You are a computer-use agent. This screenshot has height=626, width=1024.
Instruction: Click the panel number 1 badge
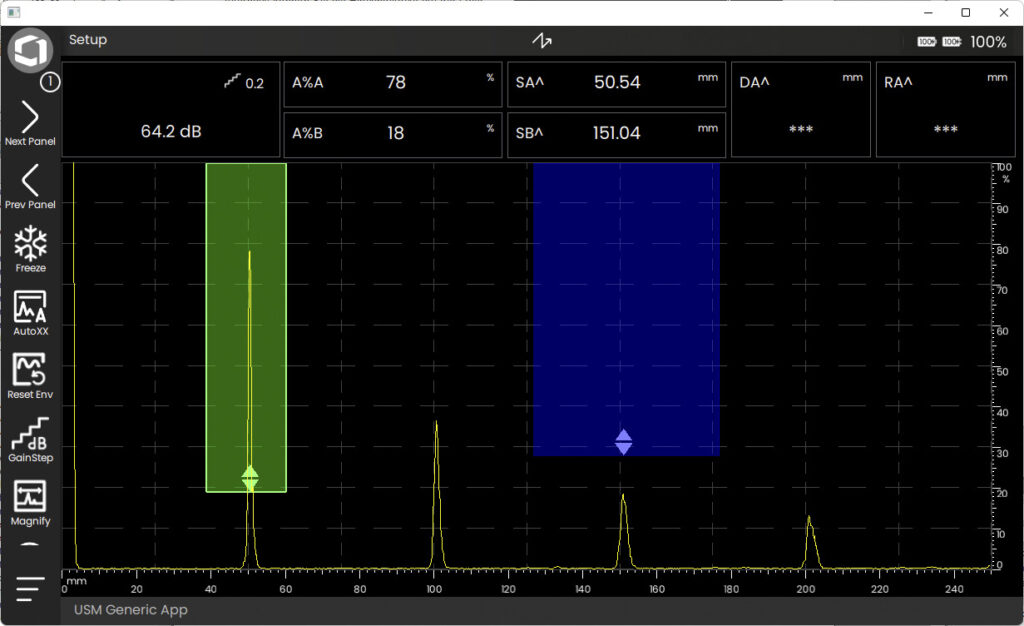(x=50, y=82)
